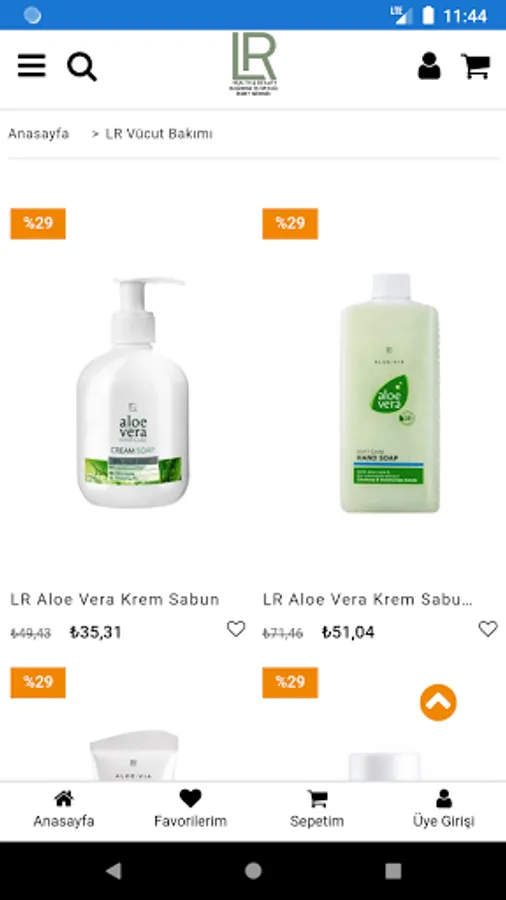Click the LR Vücut Bakımı breadcrumb
The width and height of the screenshot is (506, 900).
pos(159,134)
